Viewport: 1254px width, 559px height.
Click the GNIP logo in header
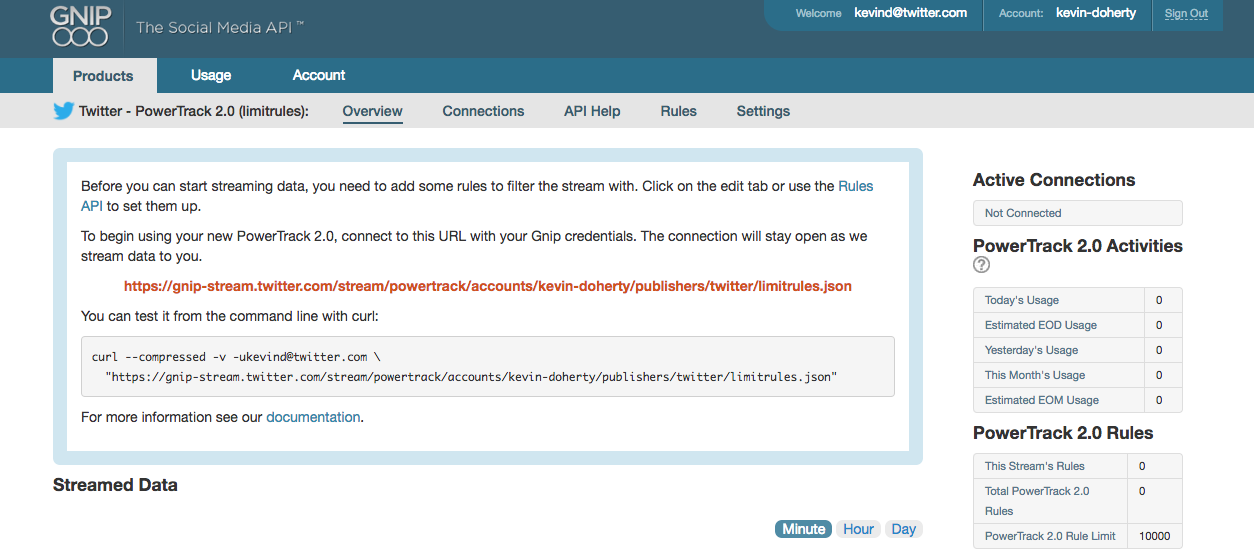click(x=80, y=26)
